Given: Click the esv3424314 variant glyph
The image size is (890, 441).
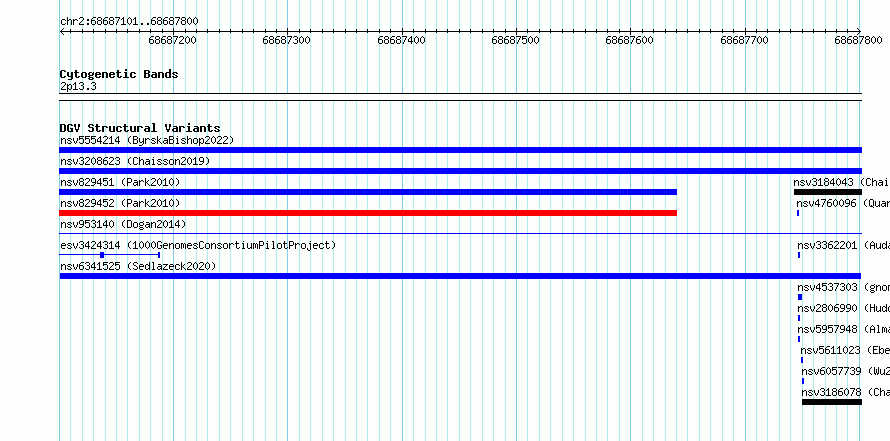Looking at the screenshot, I should [110, 255].
